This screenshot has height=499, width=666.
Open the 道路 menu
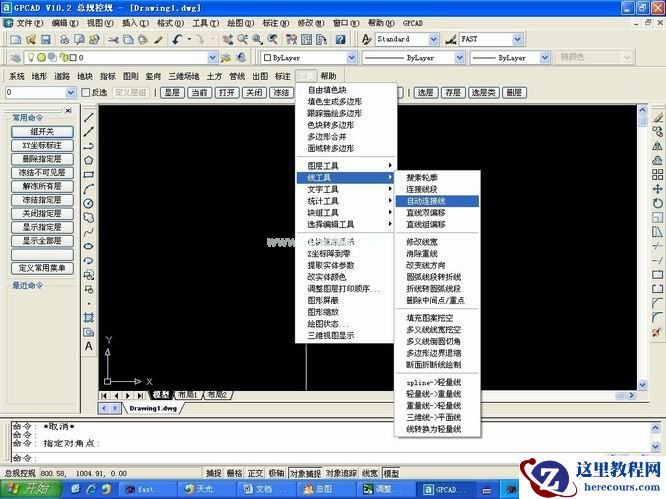click(x=62, y=76)
